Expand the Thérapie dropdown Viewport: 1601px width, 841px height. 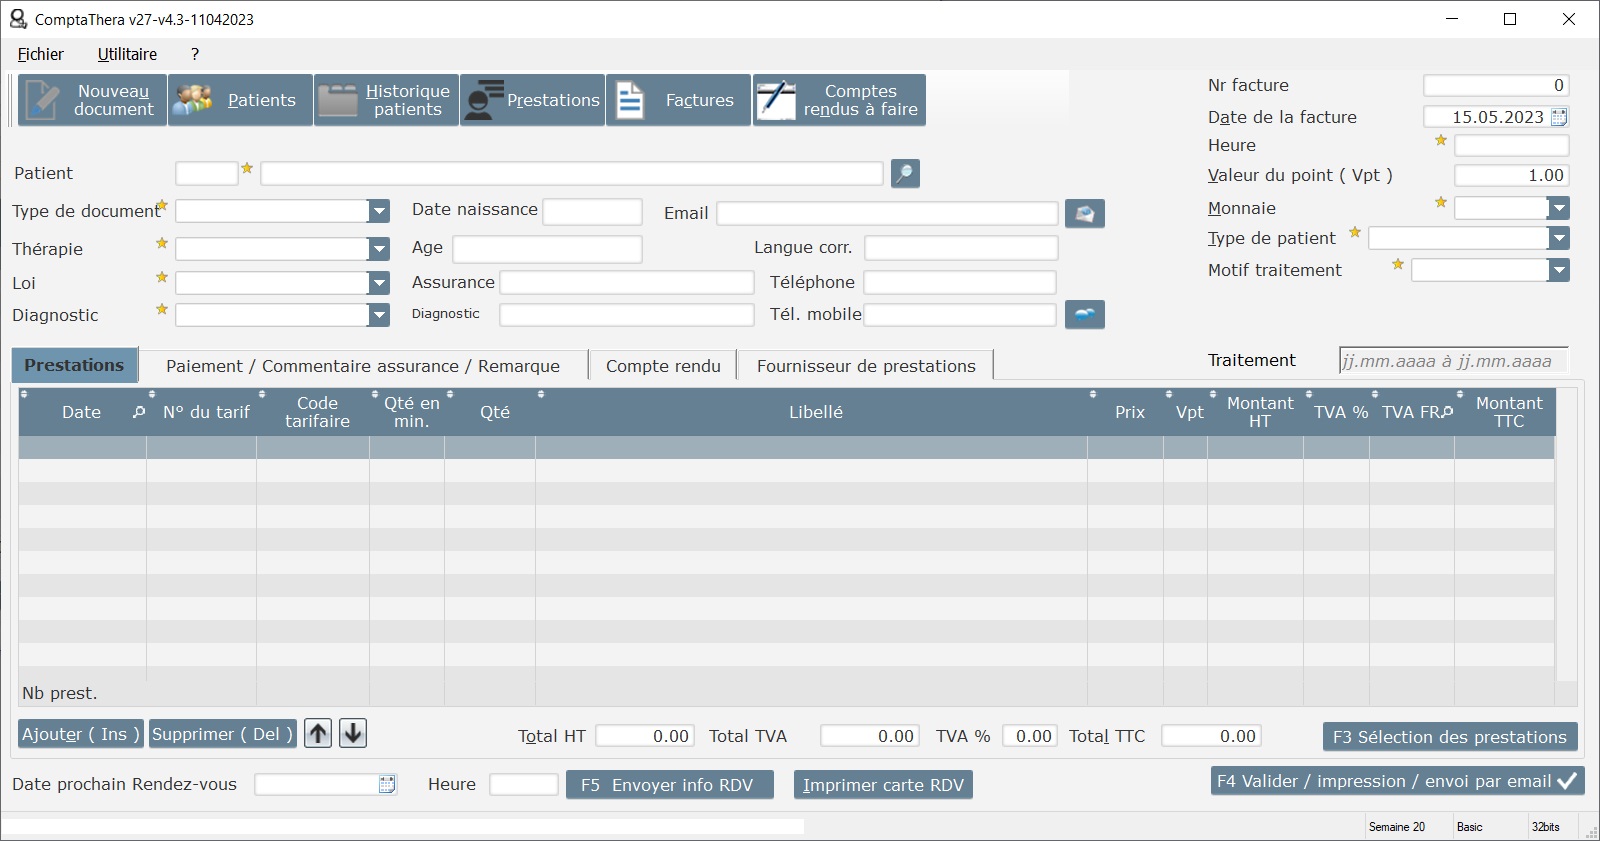tap(379, 249)
